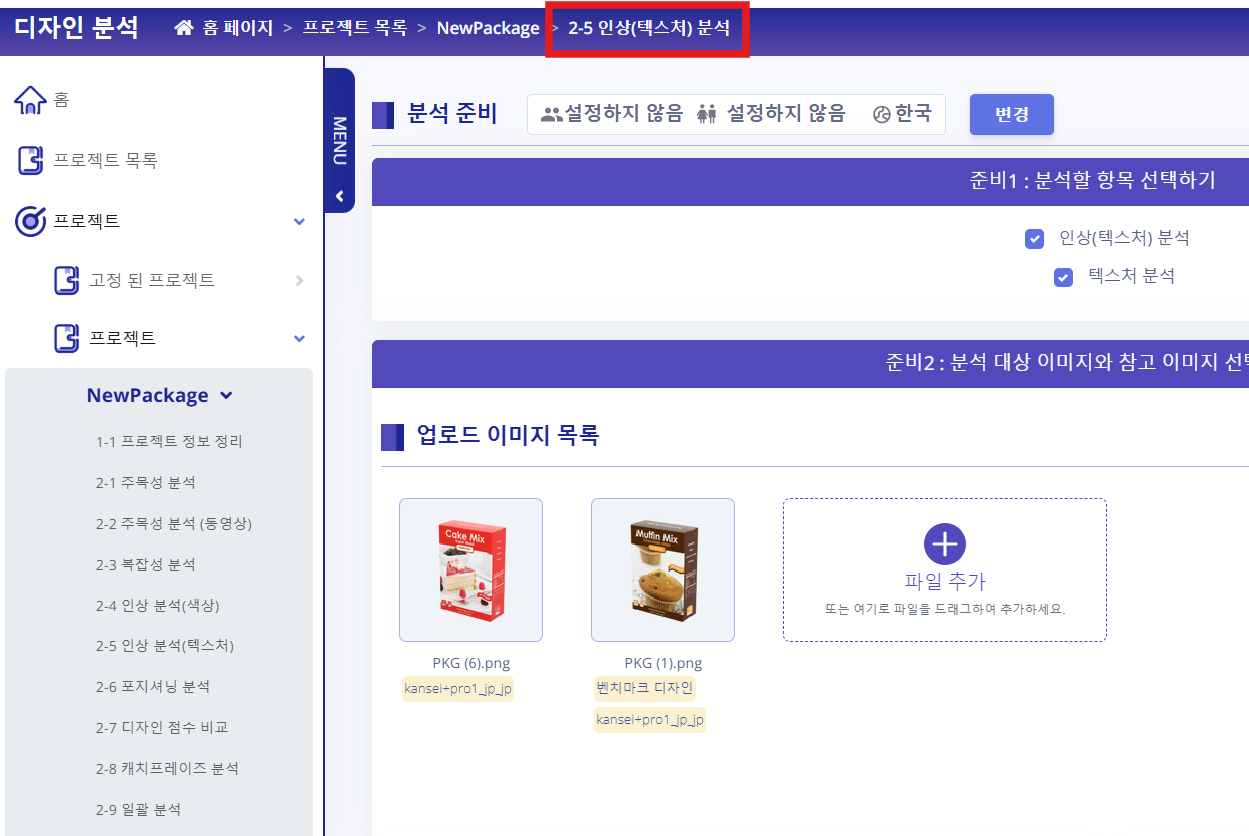Screen dimensions: 1249x836
Task: Open 2-5 인상 분석(텍스처) in sidebar
Action: [x=165, y=645]
